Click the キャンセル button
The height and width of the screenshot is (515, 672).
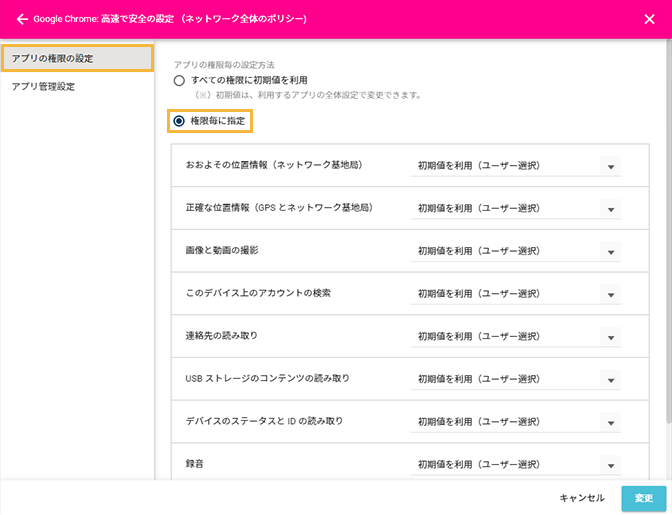click(x=582, y=498)
